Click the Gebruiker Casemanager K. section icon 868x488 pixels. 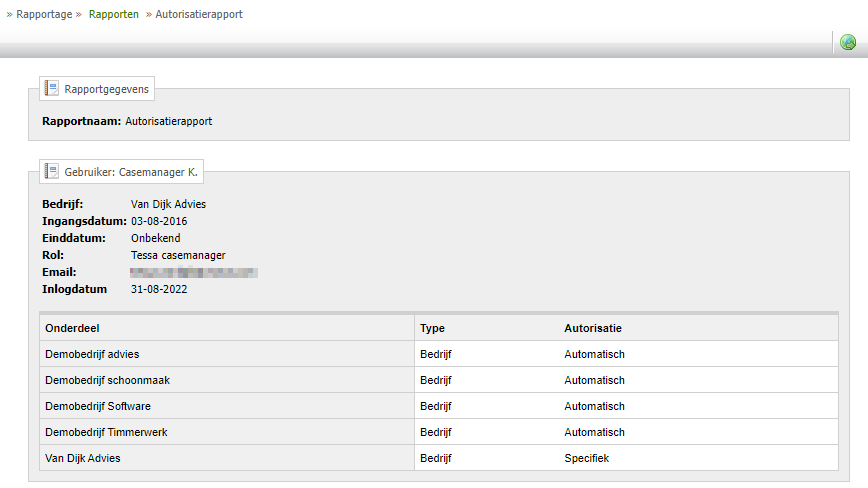pos(52,172)
